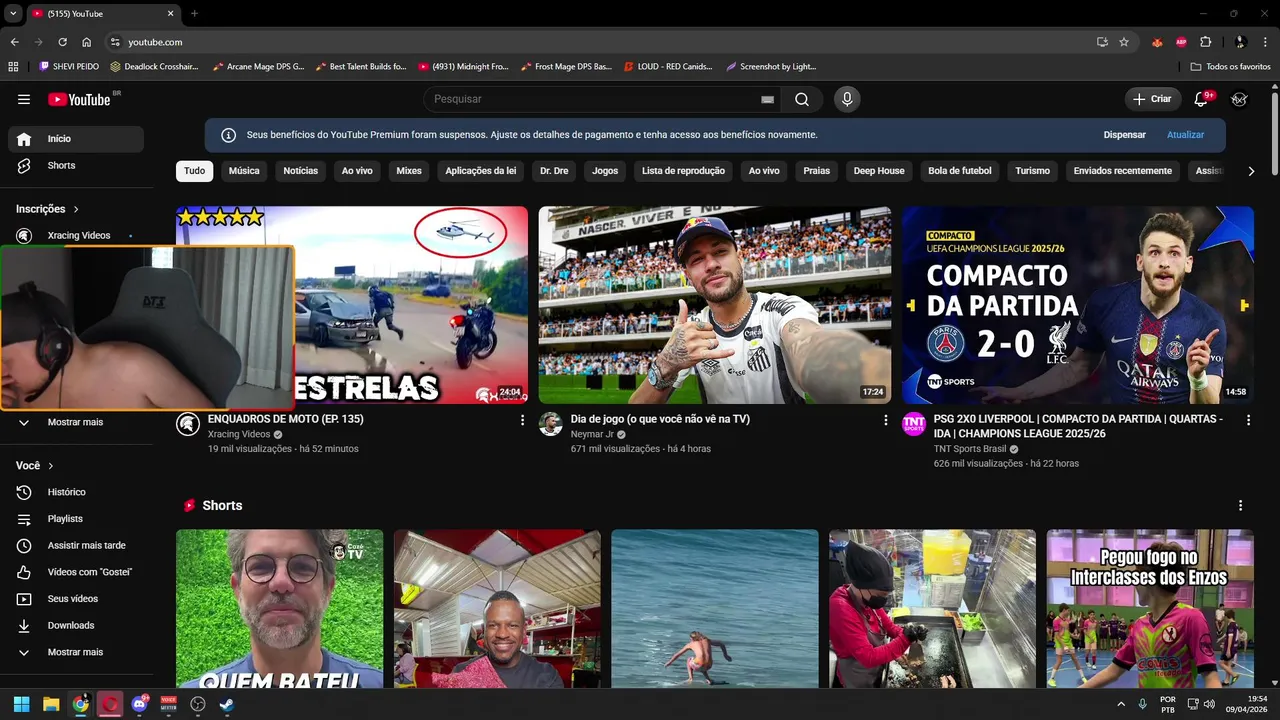The width and height of the screenshot is (1280, 720).
Task: Select the Música filter chip
Action: click(244, 171)
